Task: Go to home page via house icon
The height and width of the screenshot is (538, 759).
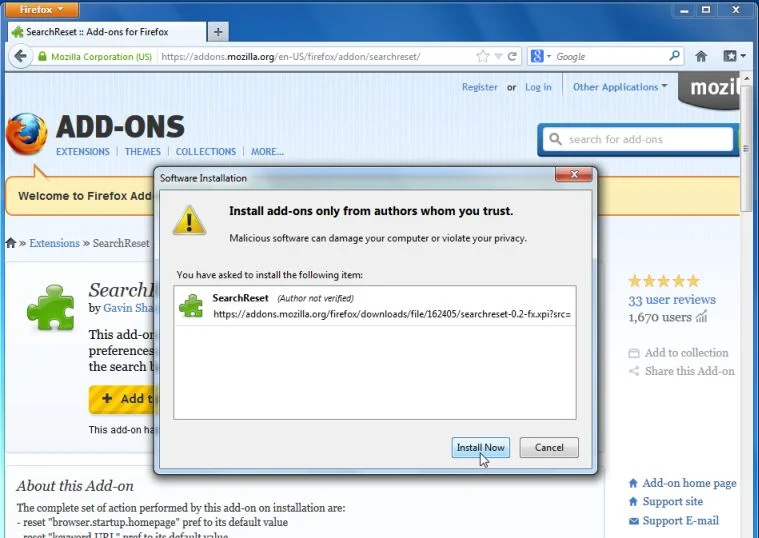Action: [701, 56]
